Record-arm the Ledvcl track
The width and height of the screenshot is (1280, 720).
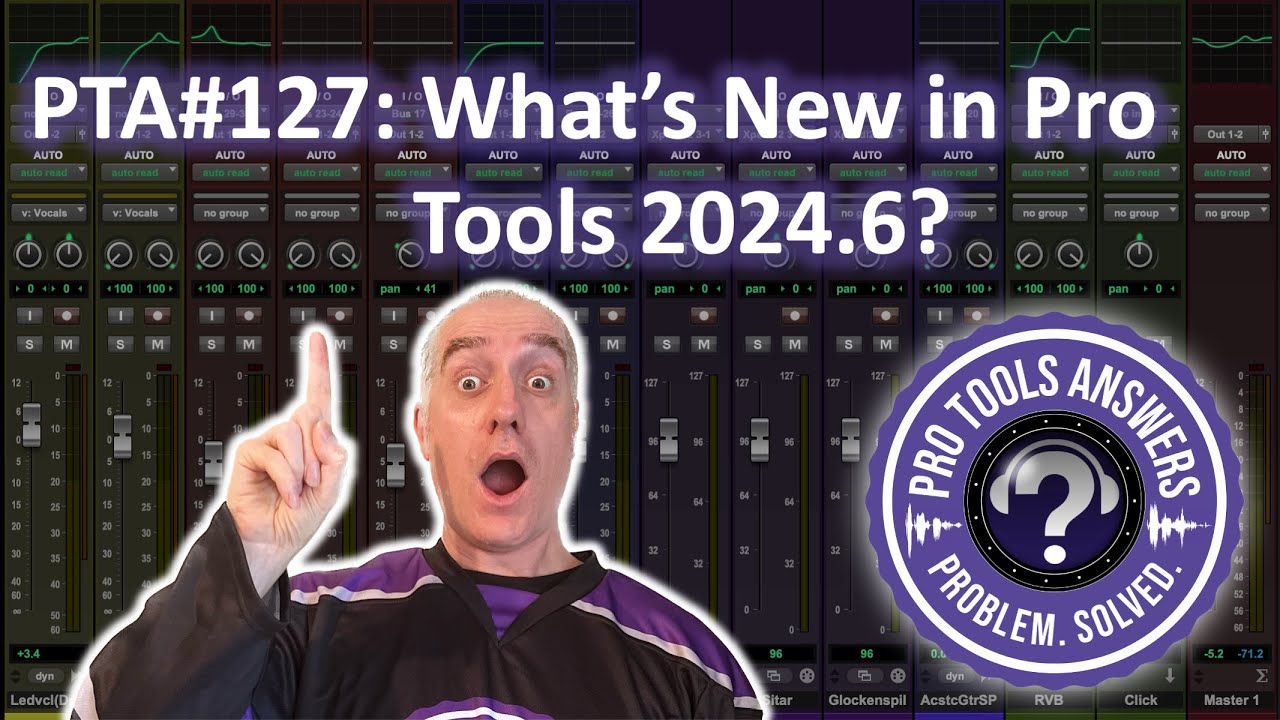click(66, 315)
